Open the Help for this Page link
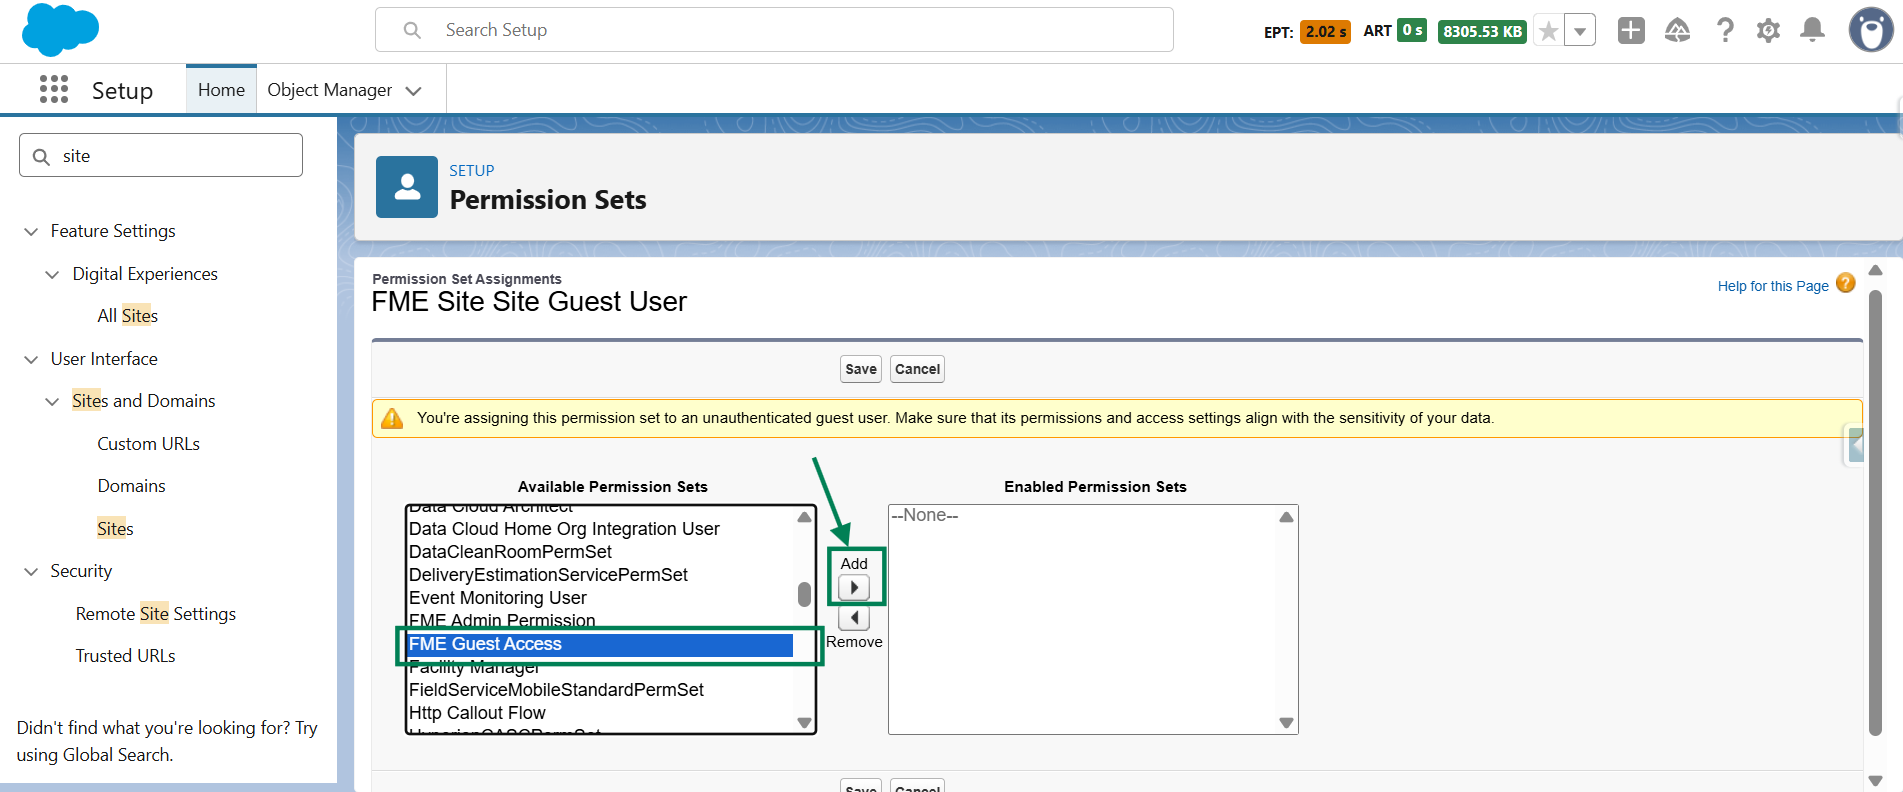The image size is (1903, 792). pyautogui.click(x=1773, y=286)
